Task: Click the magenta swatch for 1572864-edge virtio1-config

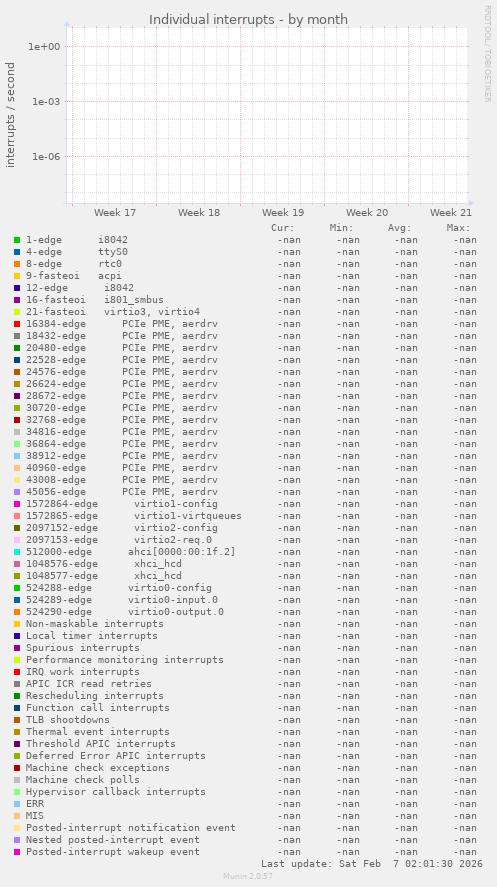Action: [x=17, y=503]
